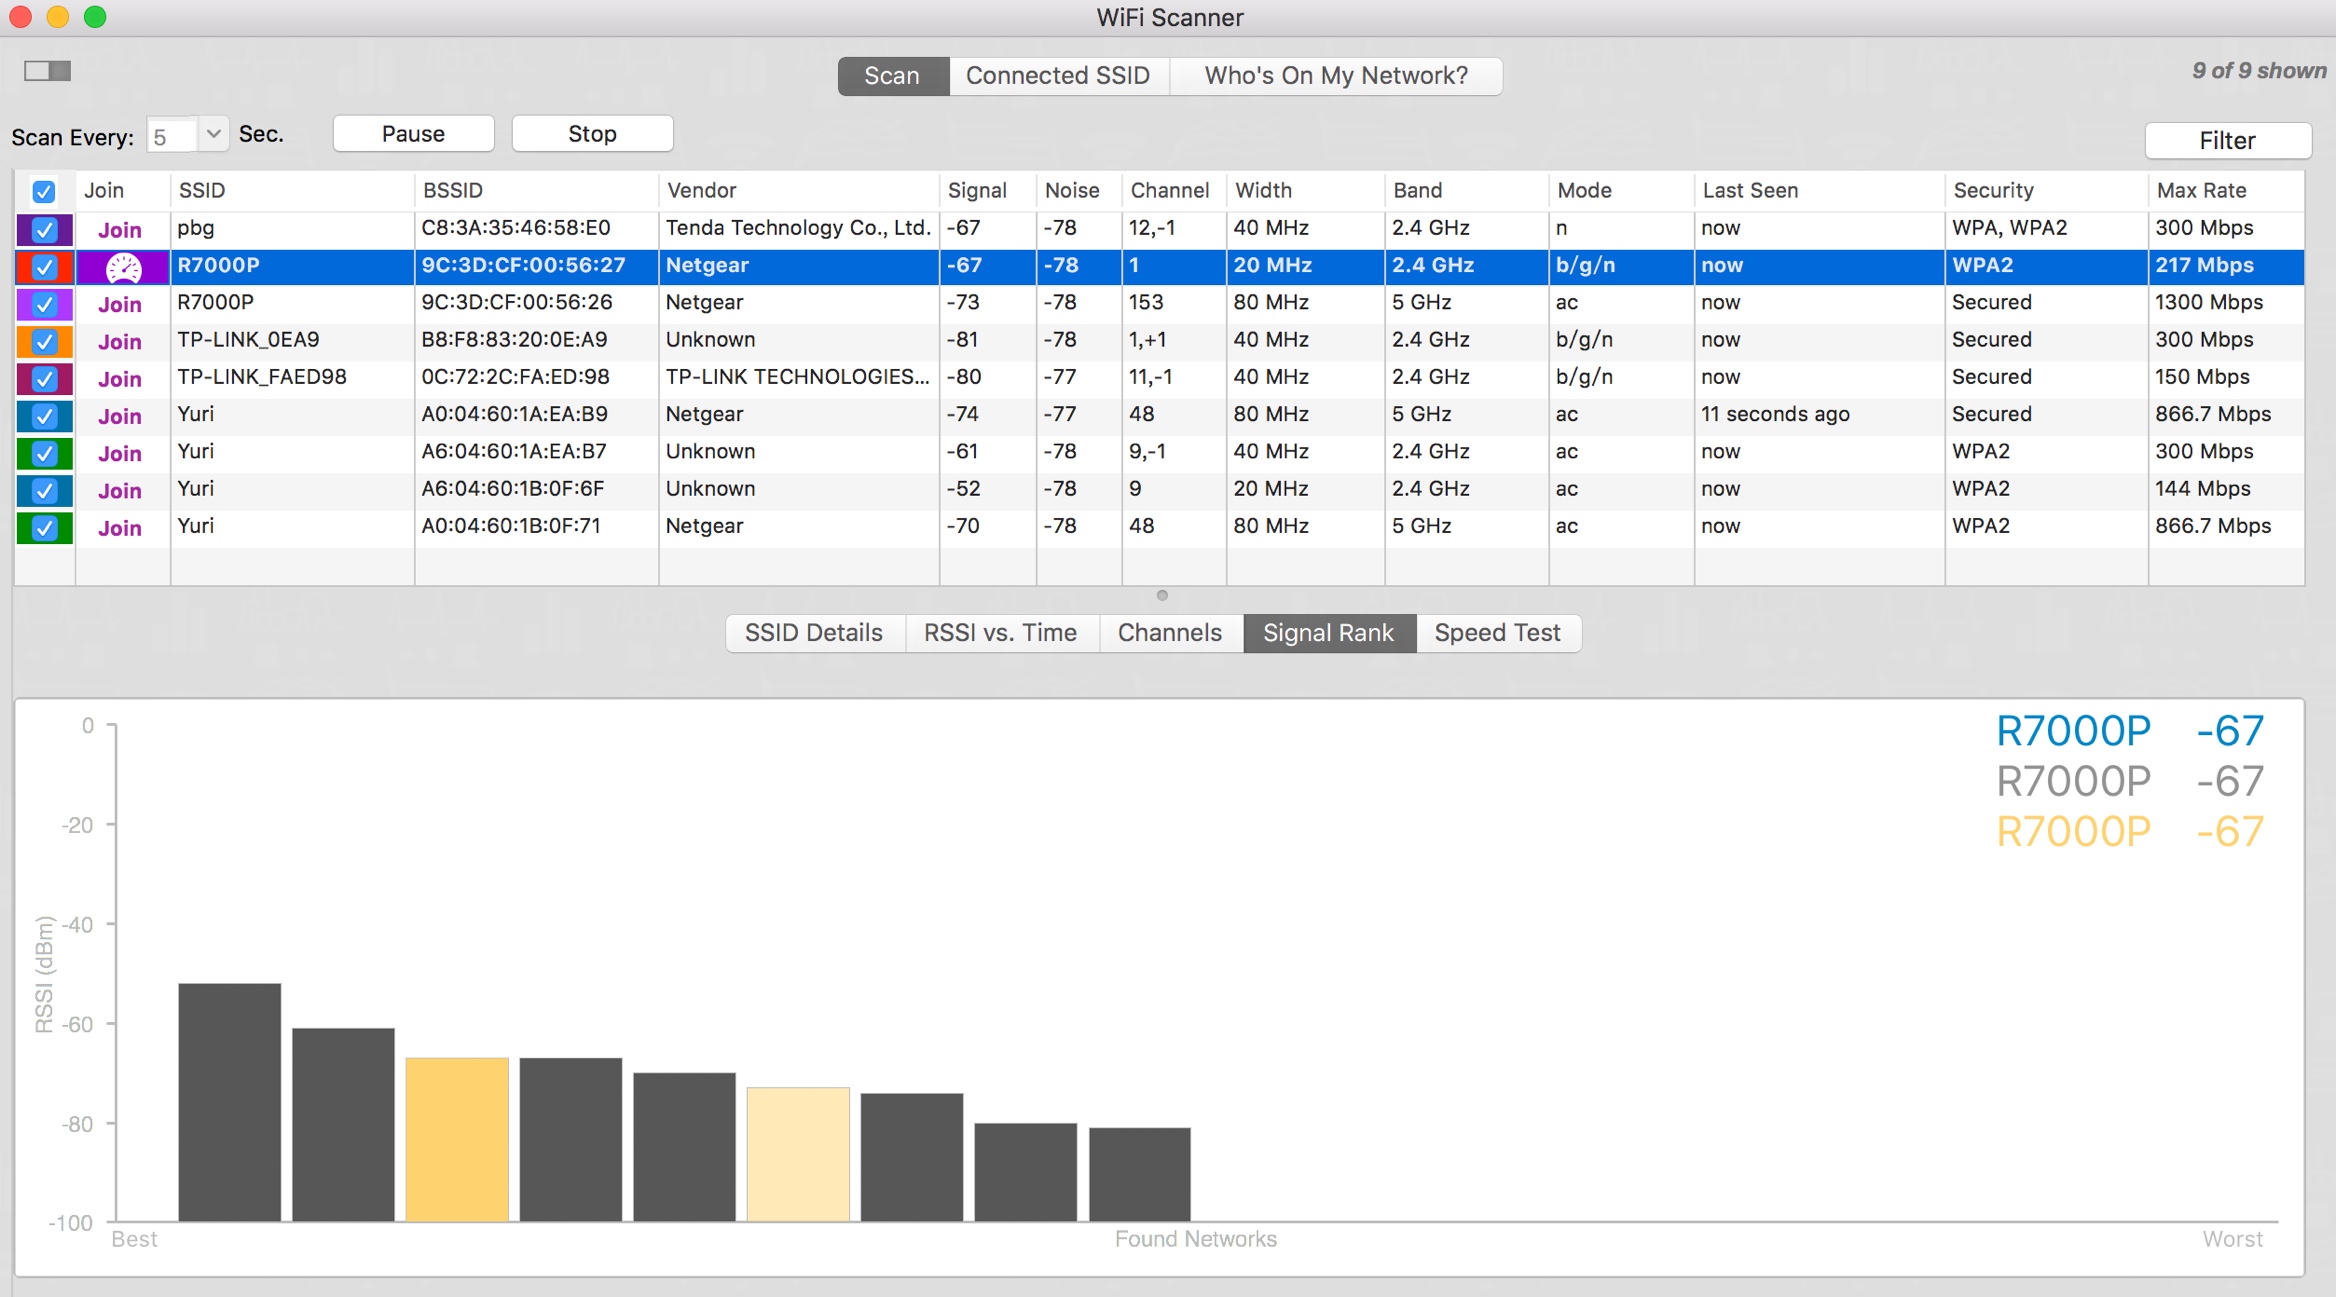Open the Scan Every seconds dropdown
The width and height of the screenshot is (2336, 1297).
(x=213, y=134)
